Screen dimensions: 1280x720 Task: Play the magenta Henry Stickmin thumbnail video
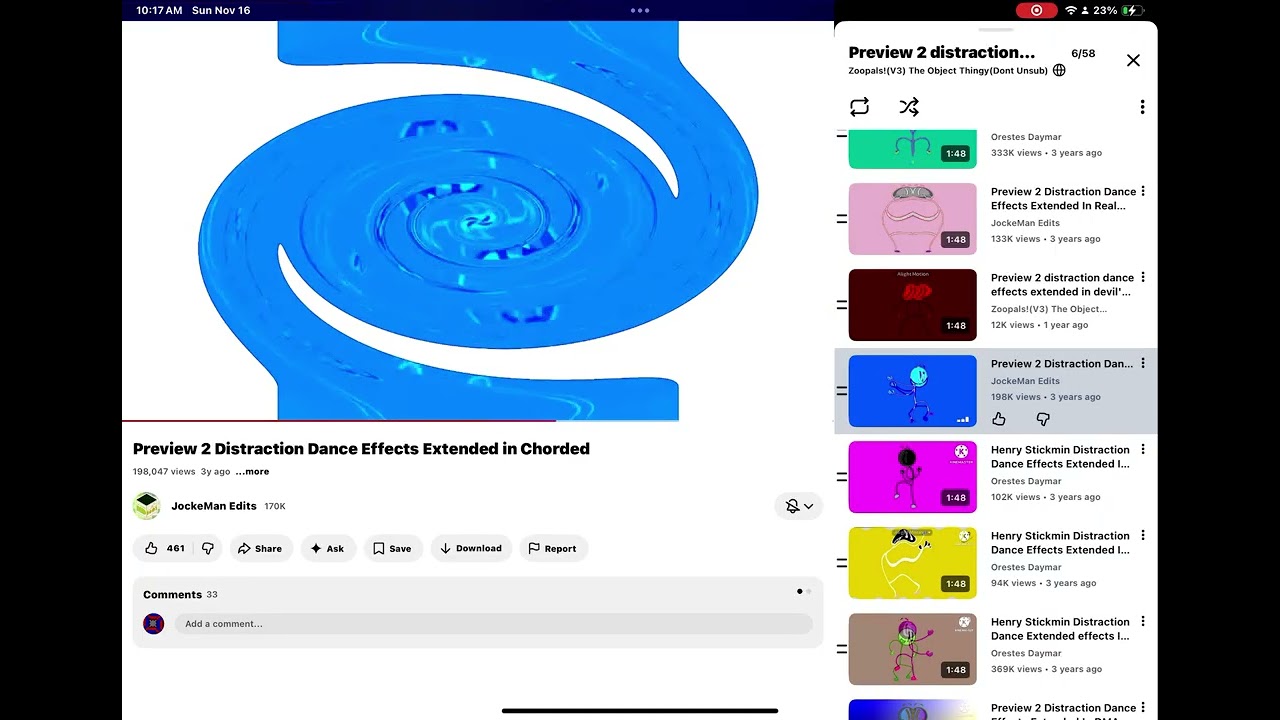point(913,477)
